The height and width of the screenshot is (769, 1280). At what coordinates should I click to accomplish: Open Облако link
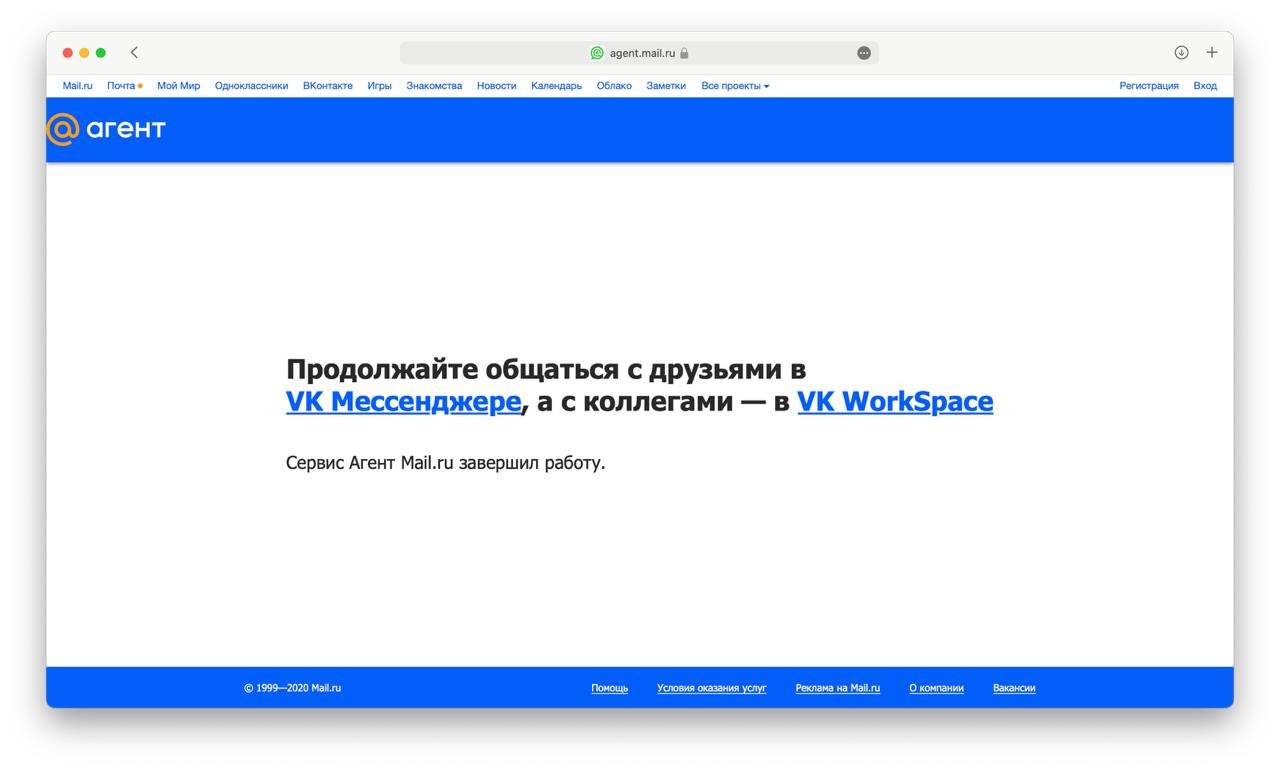[614, 86]
